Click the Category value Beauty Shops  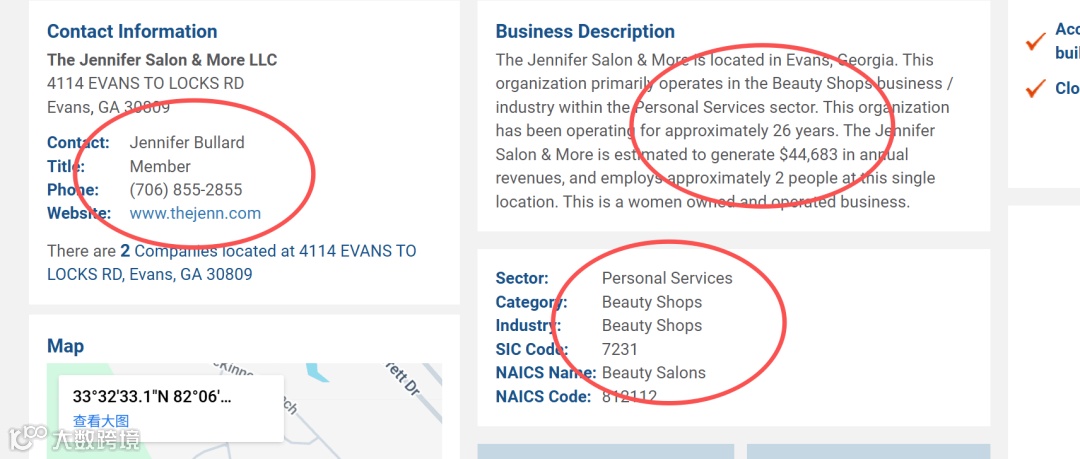tap(652, 302)
